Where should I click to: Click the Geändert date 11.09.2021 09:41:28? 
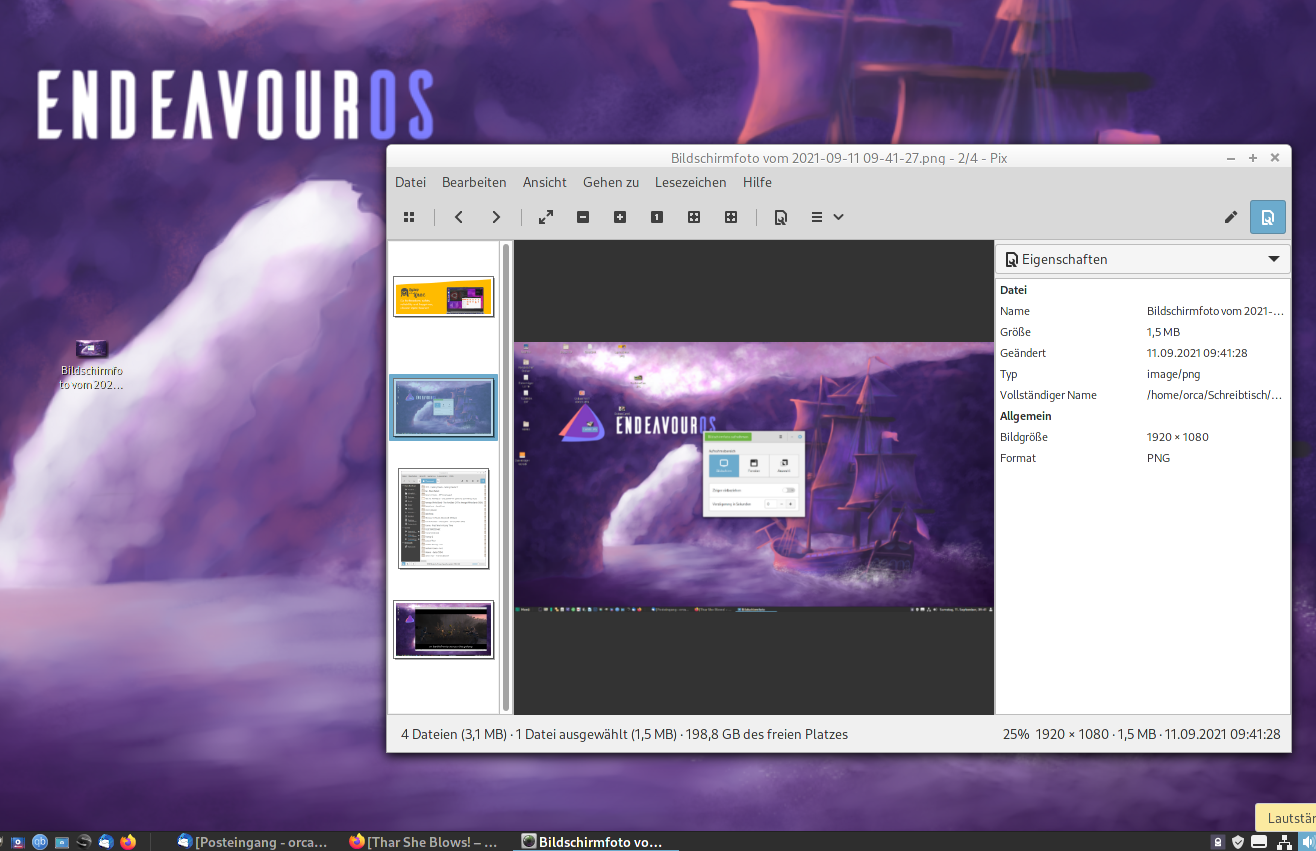coord(1196,353)
